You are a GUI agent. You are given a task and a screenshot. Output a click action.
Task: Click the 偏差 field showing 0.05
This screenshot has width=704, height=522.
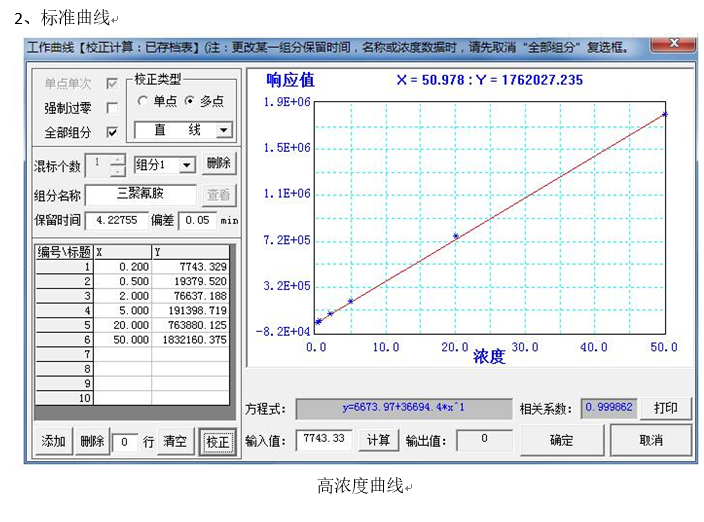pos(197,220)
